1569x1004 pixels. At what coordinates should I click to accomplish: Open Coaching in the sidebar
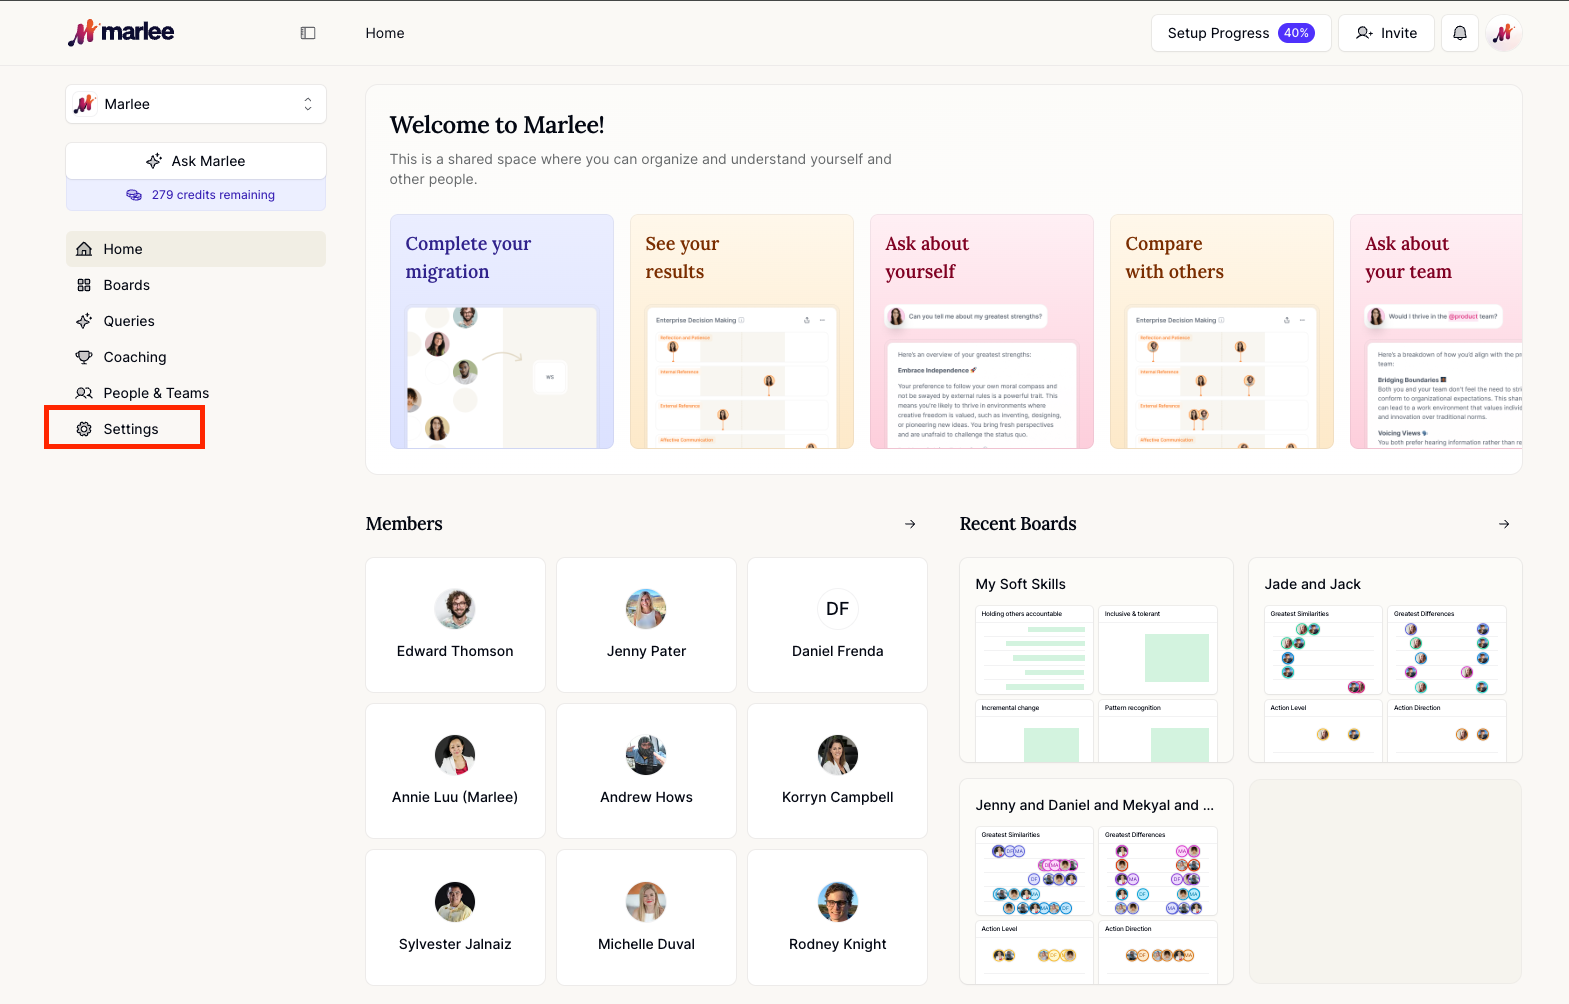click(x=196, y=357)
